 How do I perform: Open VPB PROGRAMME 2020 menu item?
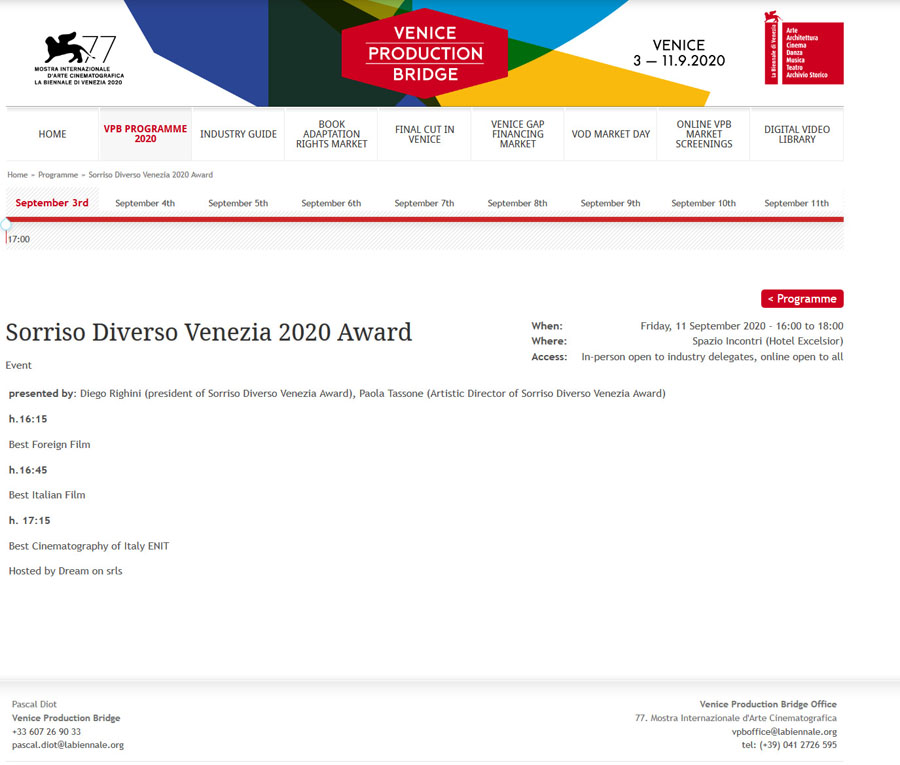click(145, 134)
